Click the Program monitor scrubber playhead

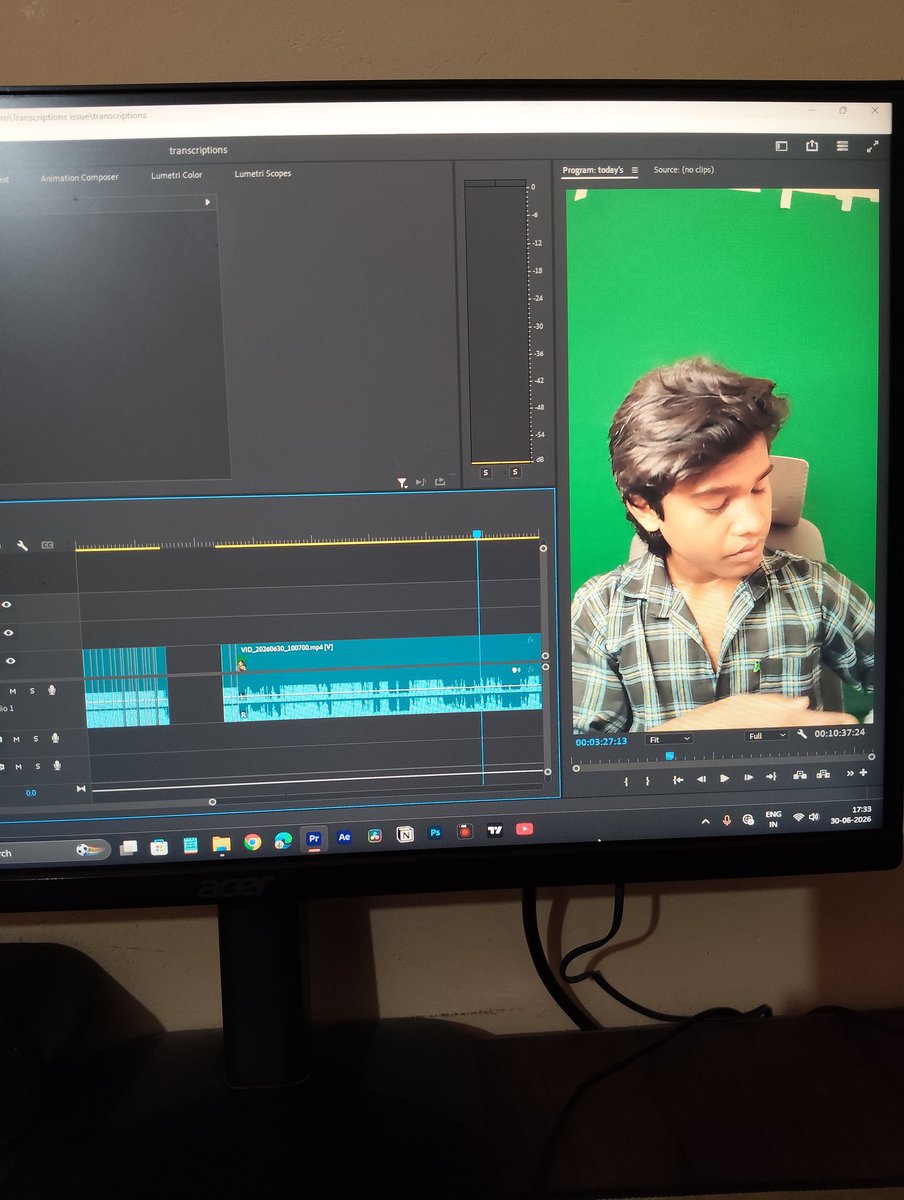(670, 756)
